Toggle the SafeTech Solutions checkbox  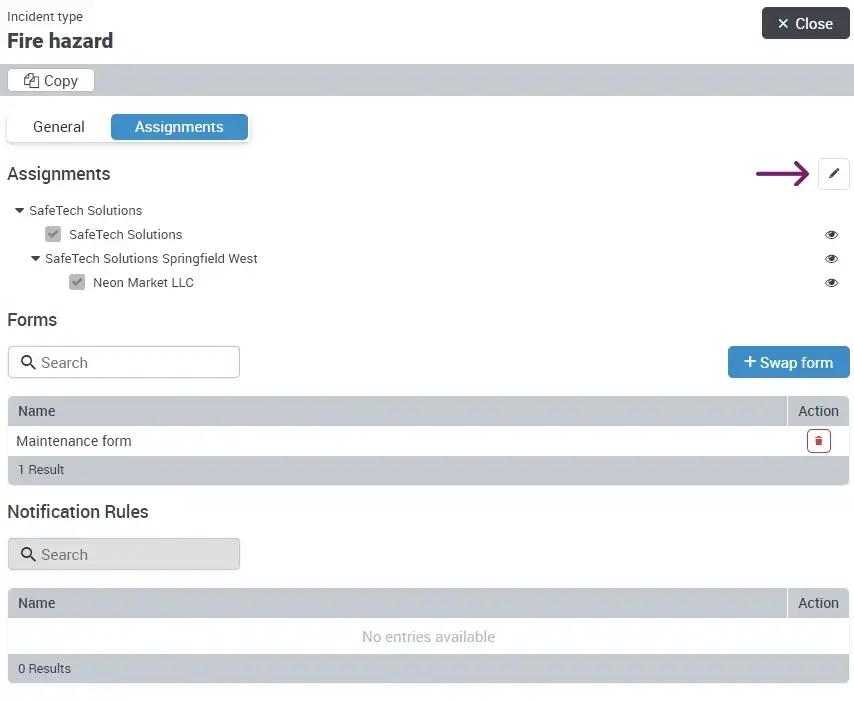[53, 235]
